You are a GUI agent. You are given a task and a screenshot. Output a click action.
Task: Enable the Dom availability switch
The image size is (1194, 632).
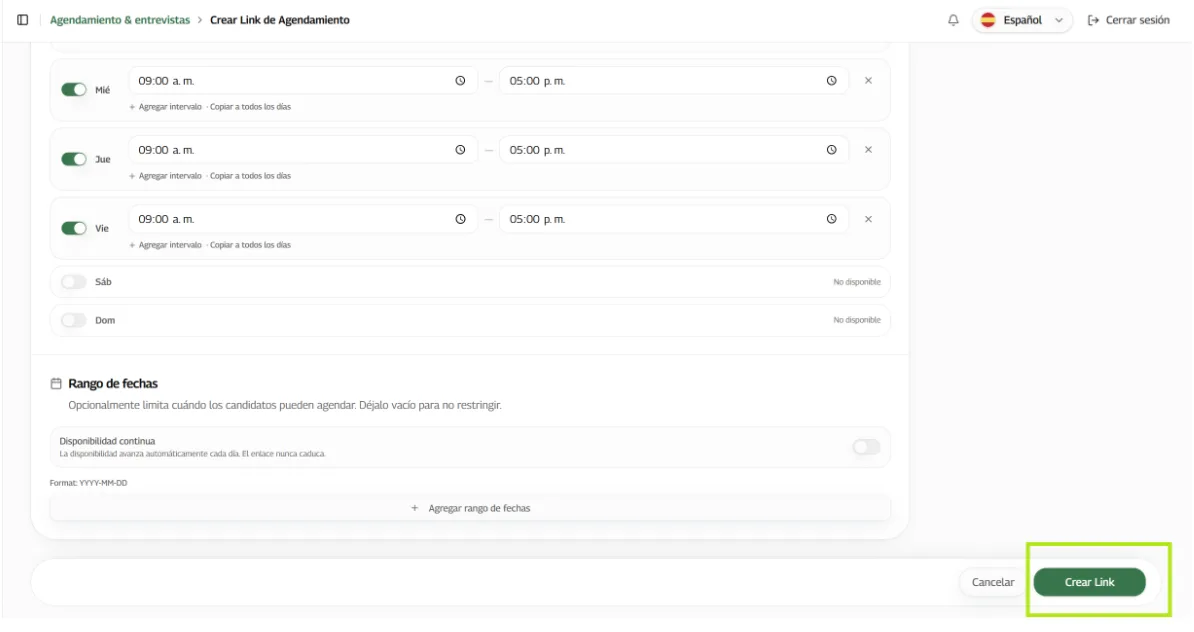tap(74, 321)
